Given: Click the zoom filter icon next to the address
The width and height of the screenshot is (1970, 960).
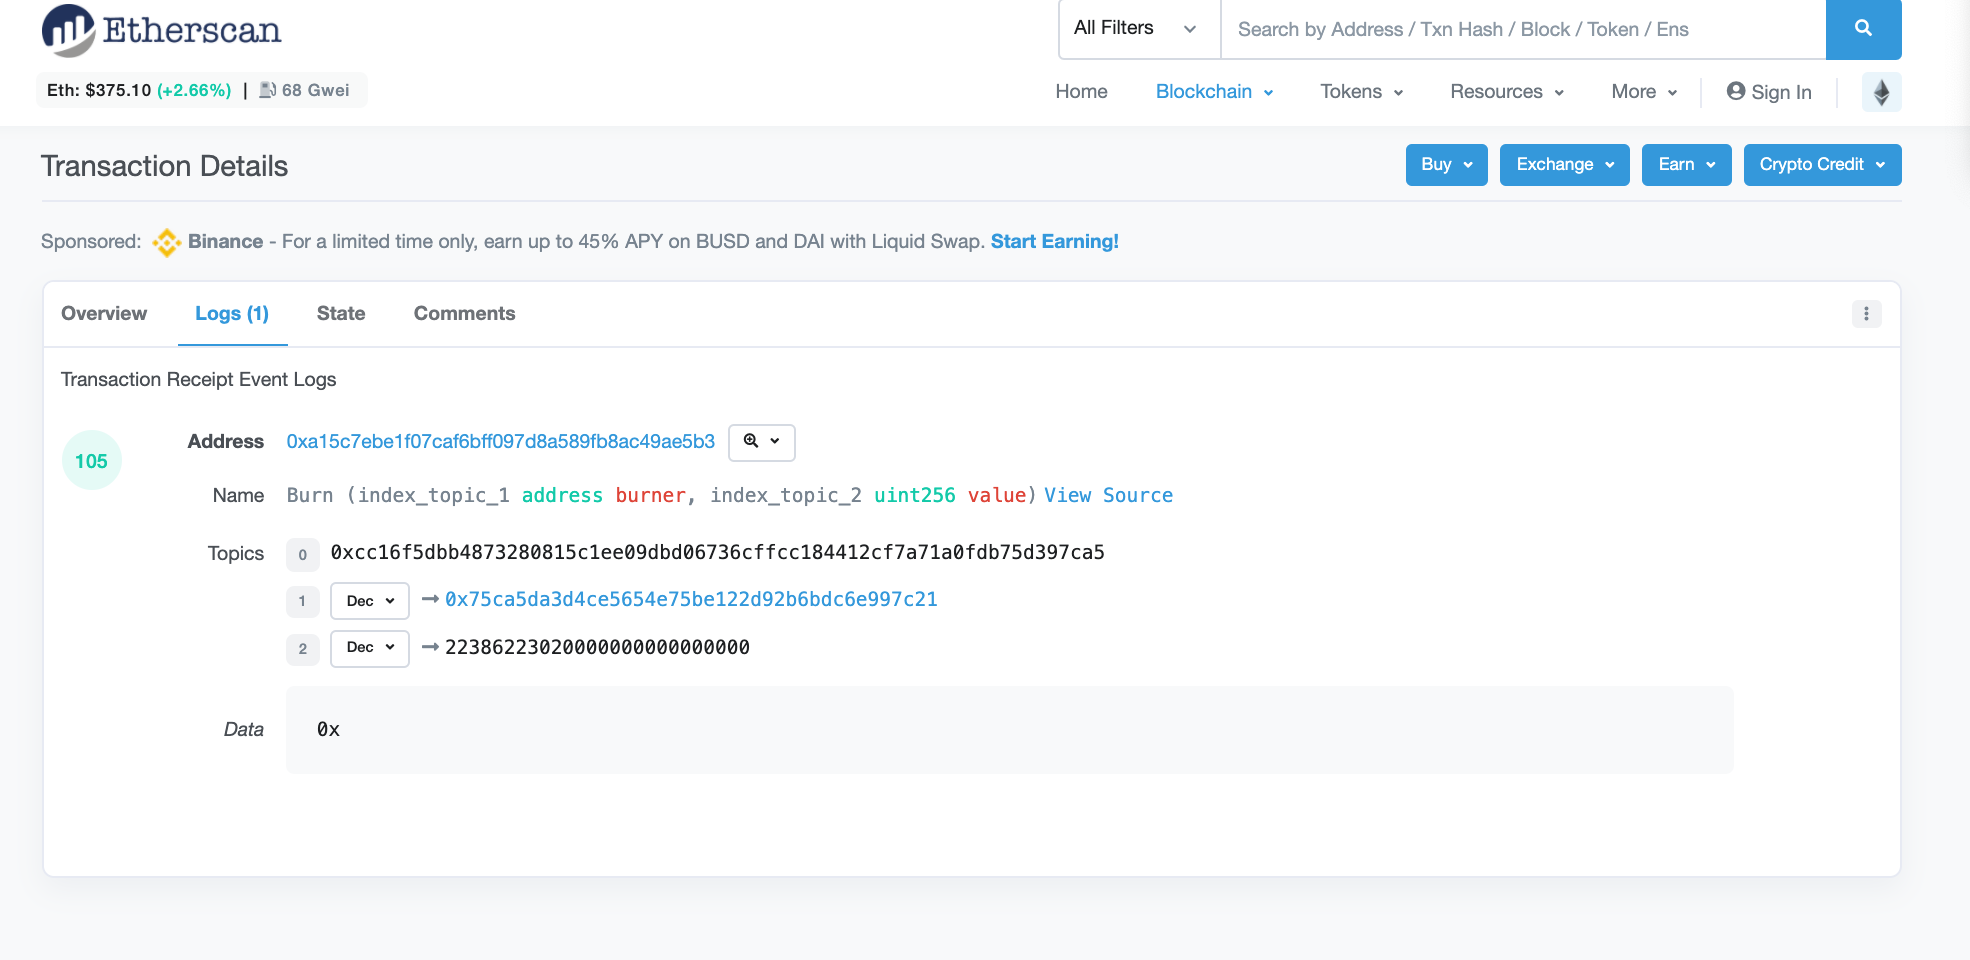Looking at the screenshot, I should point(761,442).
